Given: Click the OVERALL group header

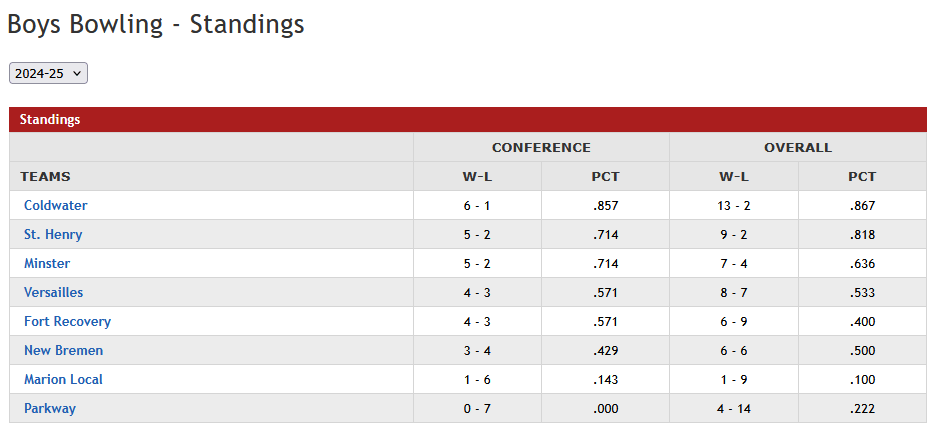Looking at the screenshot, I should (x=798, y=147).
